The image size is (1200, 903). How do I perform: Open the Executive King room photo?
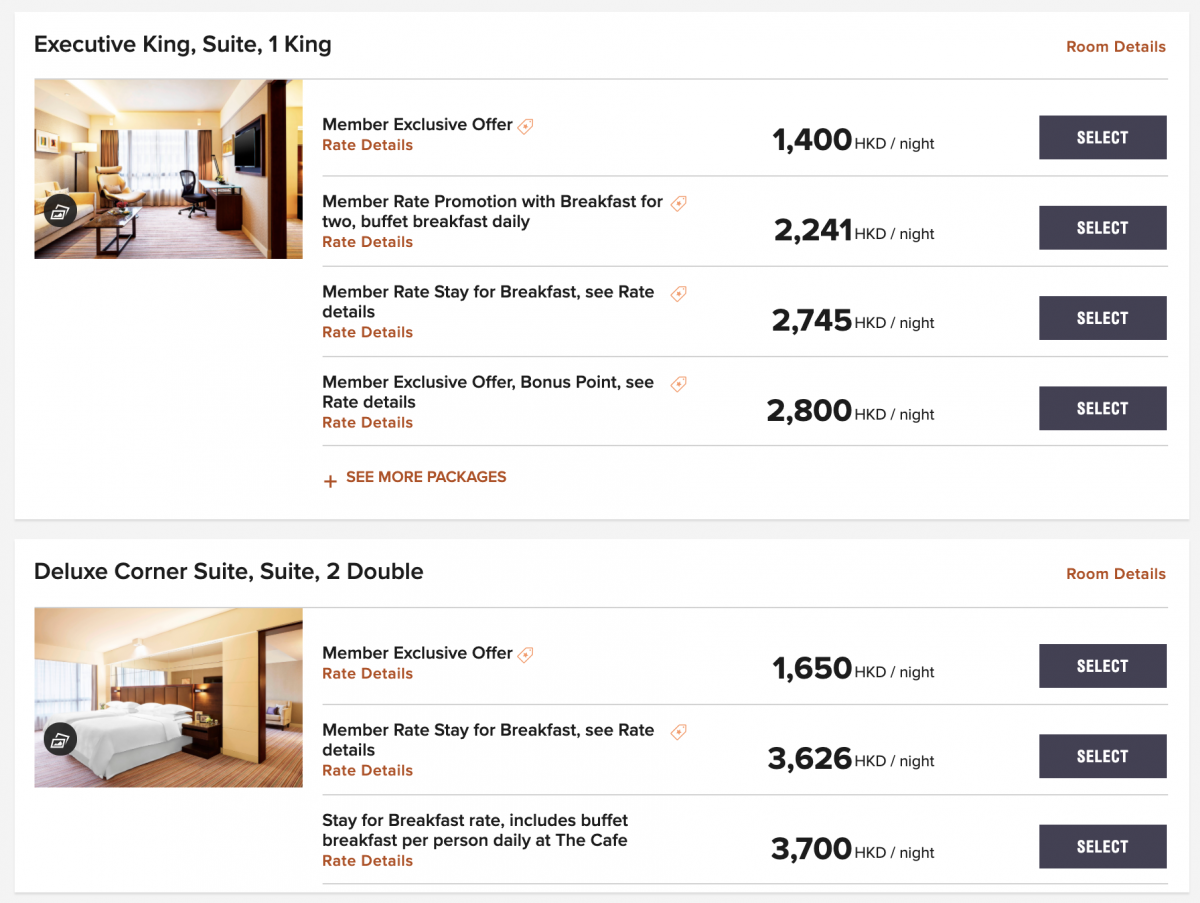(x=180, y=160)
